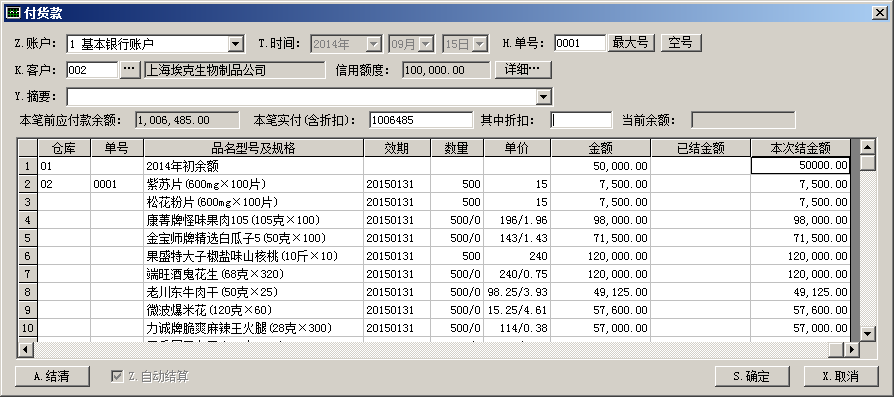
Task: Click the 老川东牛肉干 row
Action: pyautogui.click(x=434, y=292)
